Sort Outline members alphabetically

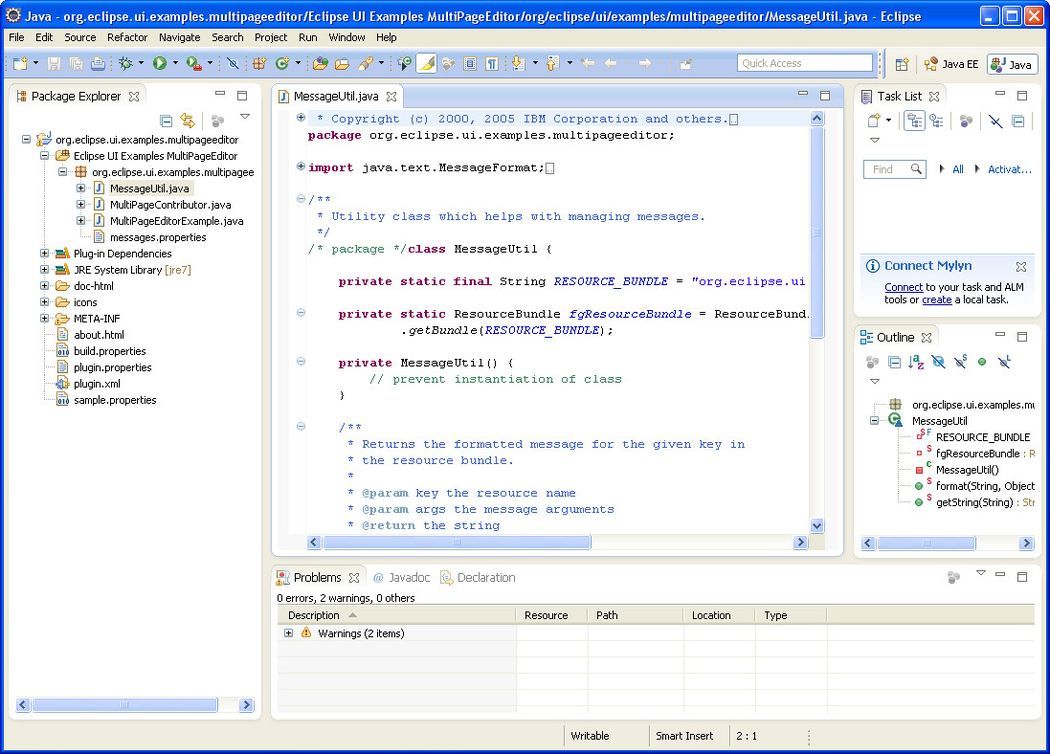pos(916,362)
